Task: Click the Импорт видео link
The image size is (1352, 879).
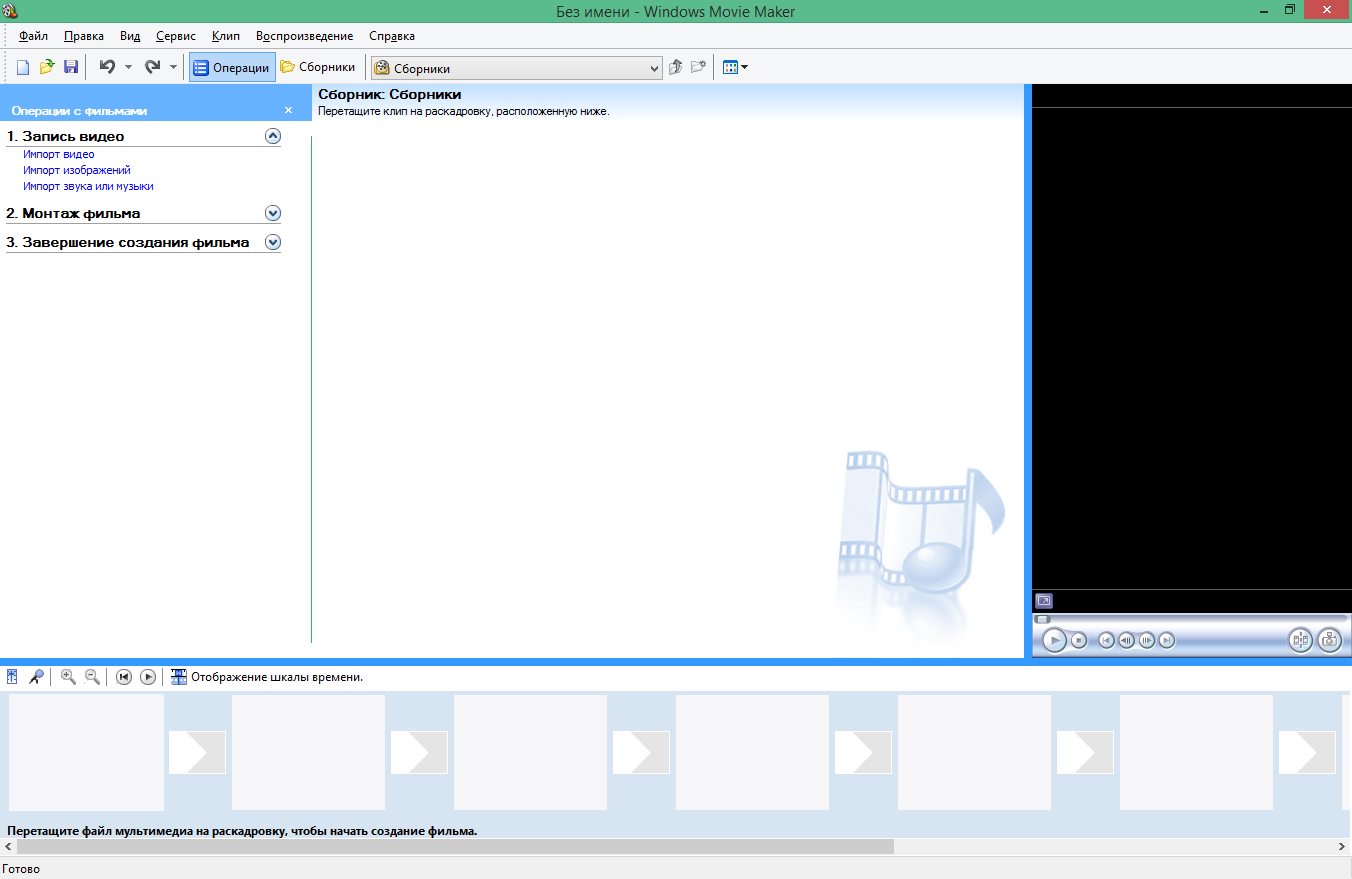Action: tap(58, 154)
